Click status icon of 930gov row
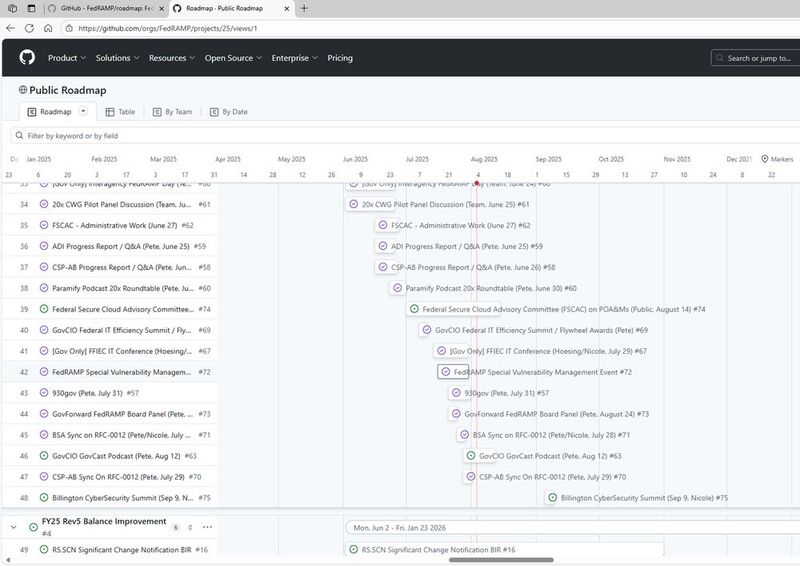 [44, 393]
